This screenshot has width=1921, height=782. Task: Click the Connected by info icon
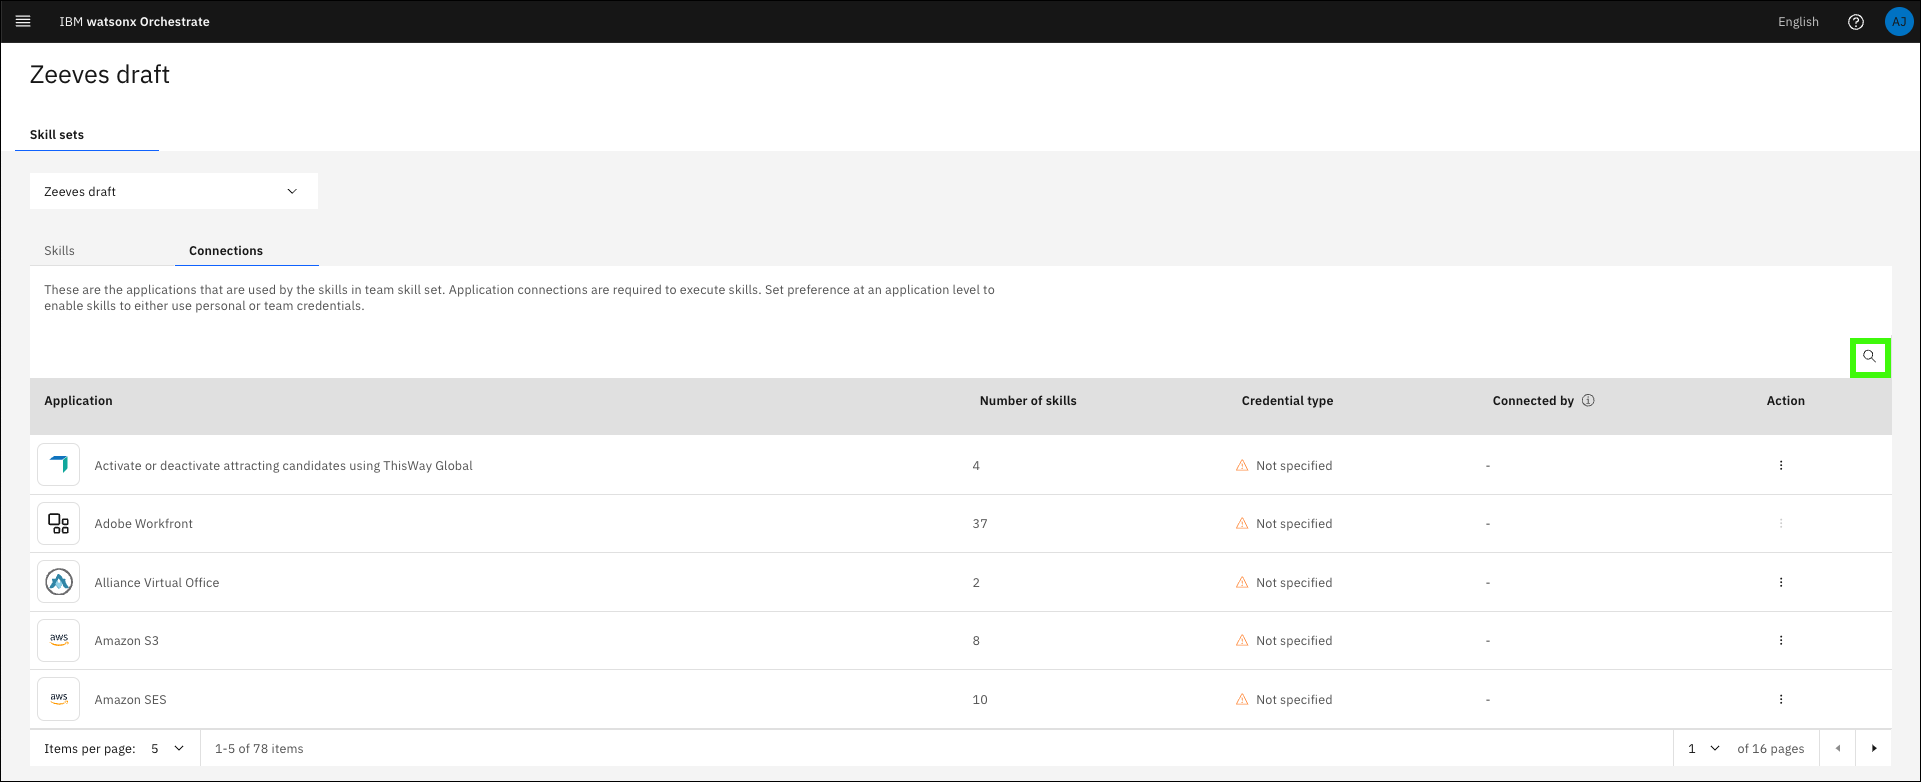1588,401
